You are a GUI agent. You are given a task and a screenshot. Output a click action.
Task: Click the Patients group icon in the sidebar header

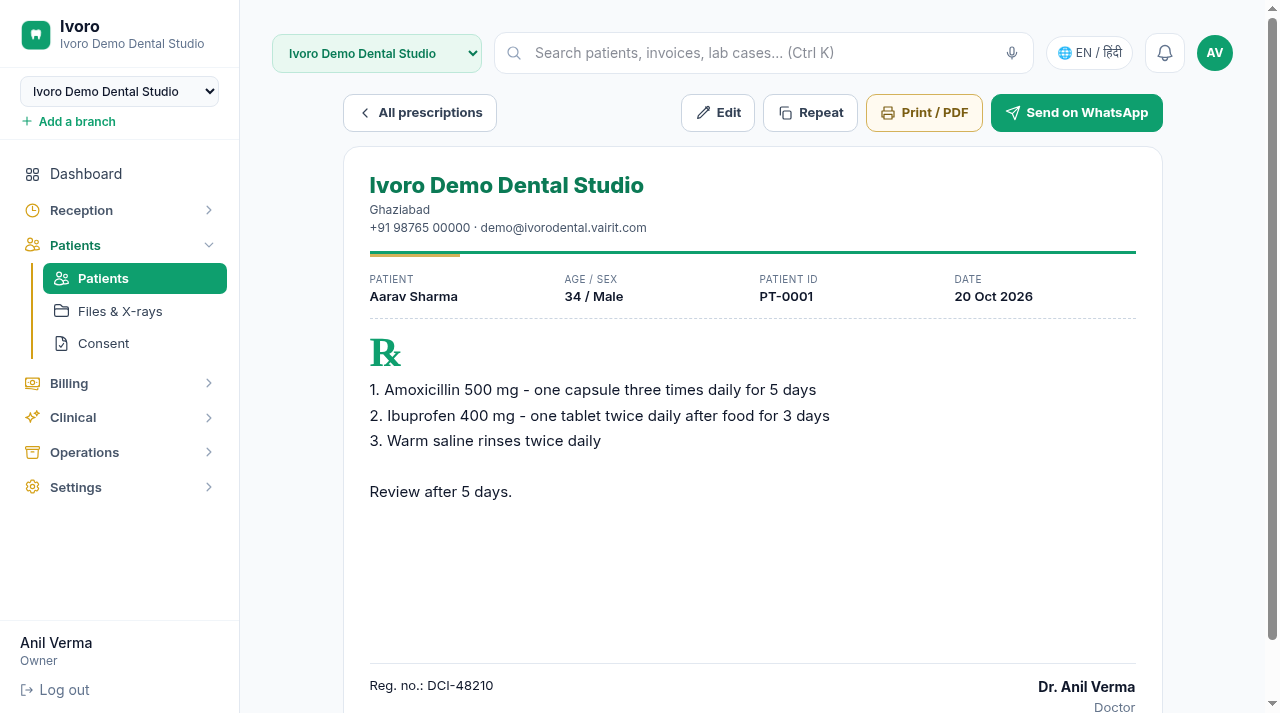click(x=32, y=245)
